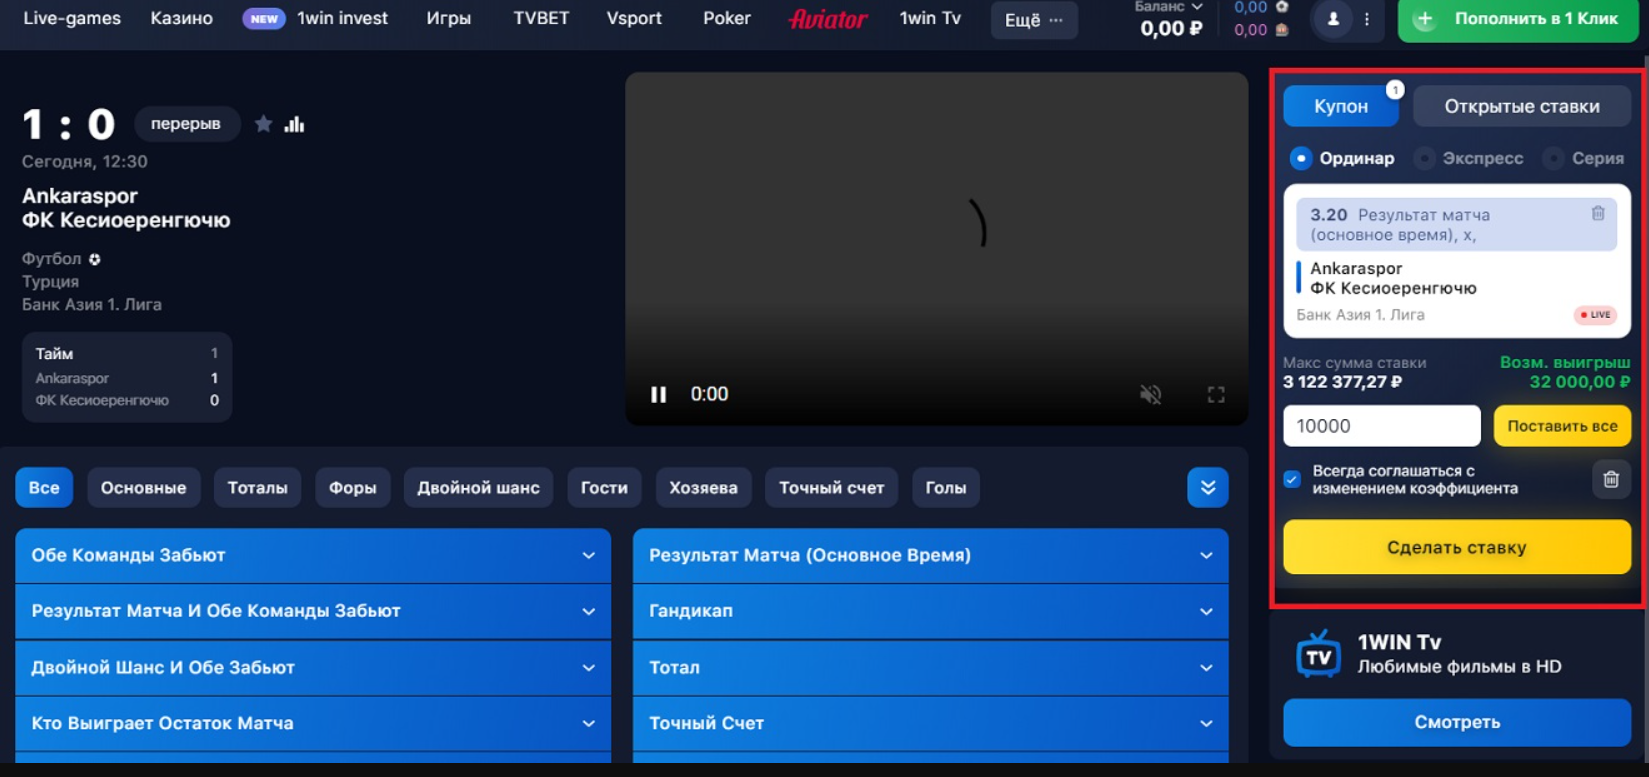Select the Экспресс bet type
The height and width of the screenshot is (777, 1649).
coord(1425,158)
